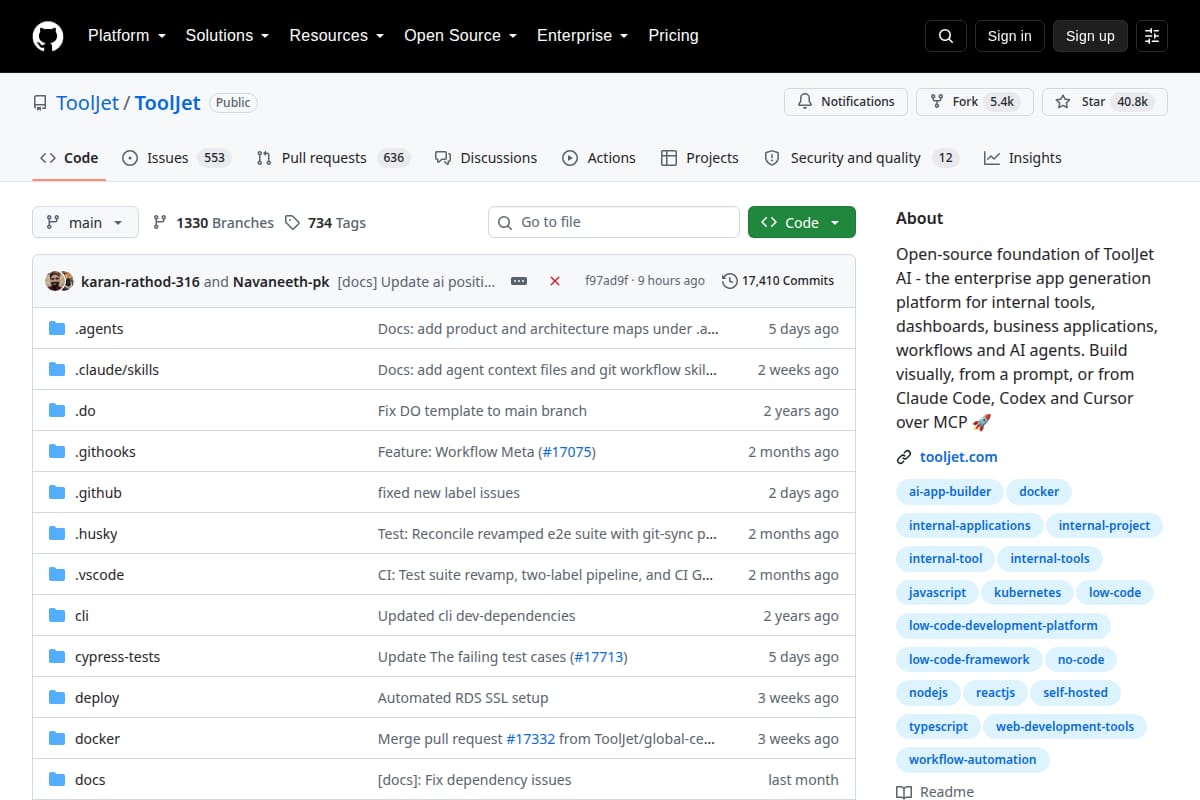
Task: Open the appearance settings sliders icon
Action: pyautogui.click(x=1152, y=36)
